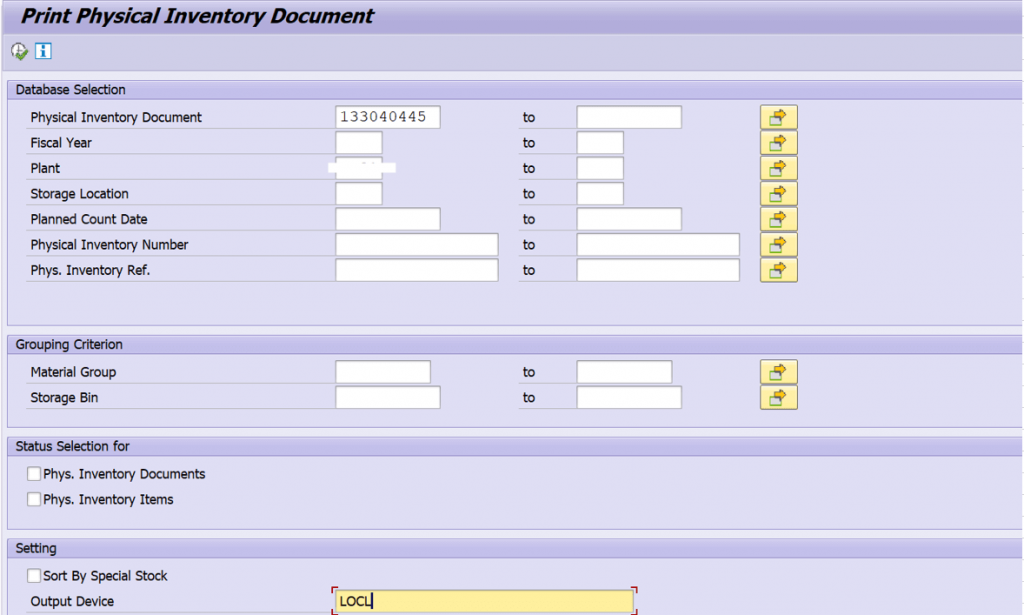Viewport: 1024px width, 615px height.
Task: Open the program information icon
Action: point(43,50)
